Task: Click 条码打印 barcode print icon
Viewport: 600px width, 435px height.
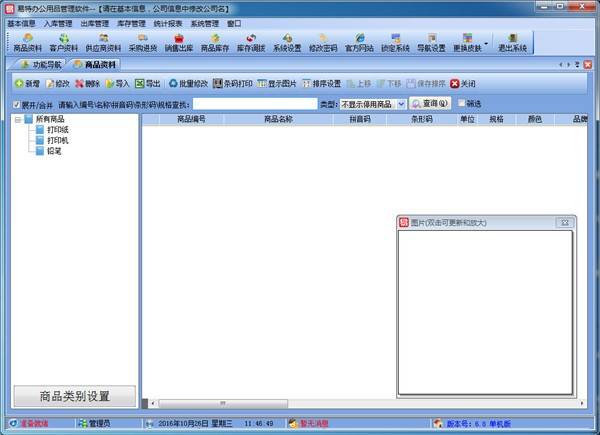Action: coord(231,83)
